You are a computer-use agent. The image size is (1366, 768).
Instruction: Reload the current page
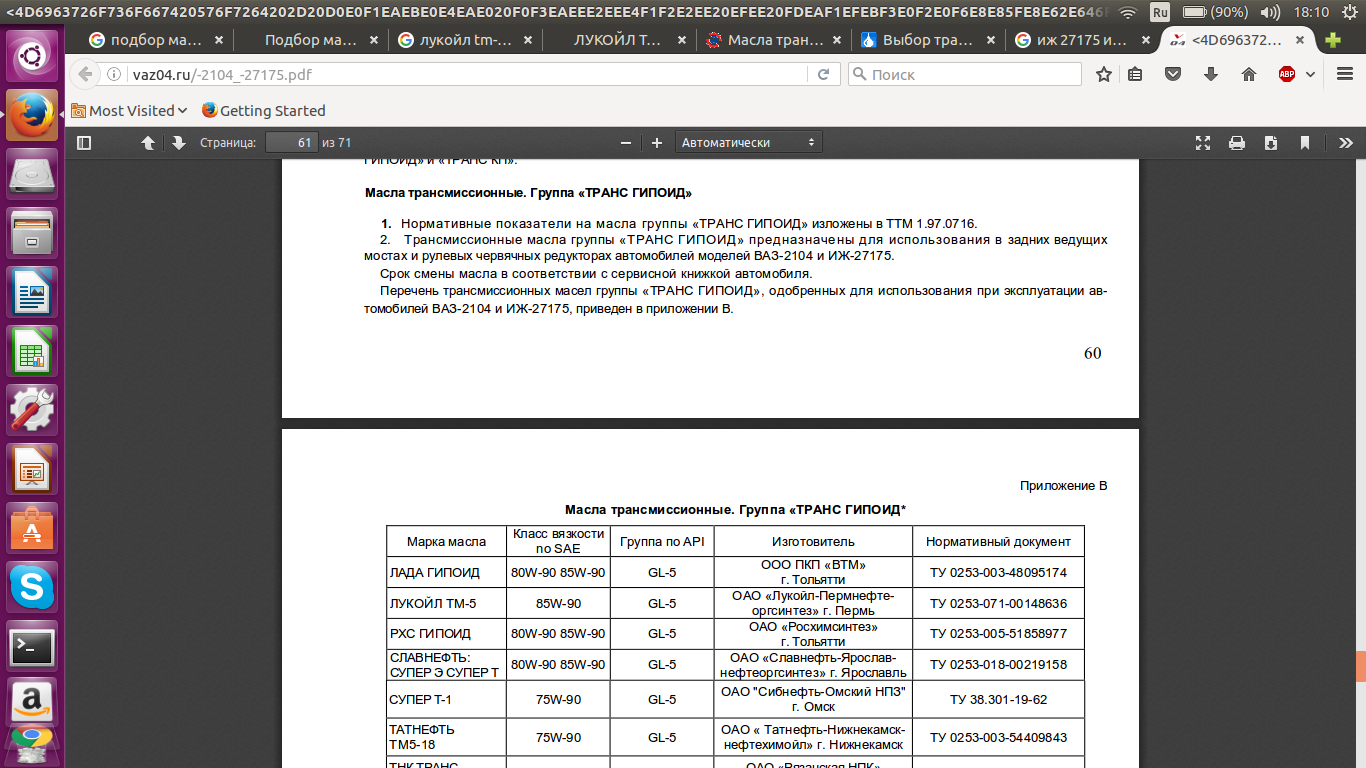(823, 75)
